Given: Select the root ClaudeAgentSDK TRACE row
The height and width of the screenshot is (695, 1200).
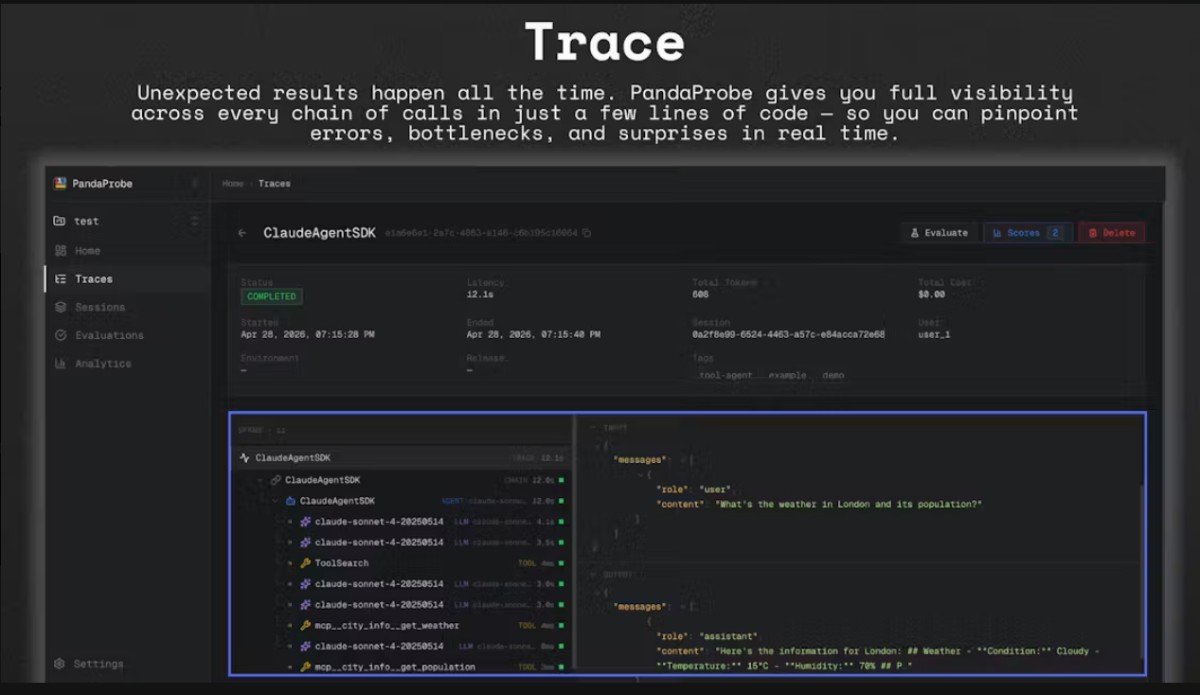Looking at the screenshot, I should [402, 458].
